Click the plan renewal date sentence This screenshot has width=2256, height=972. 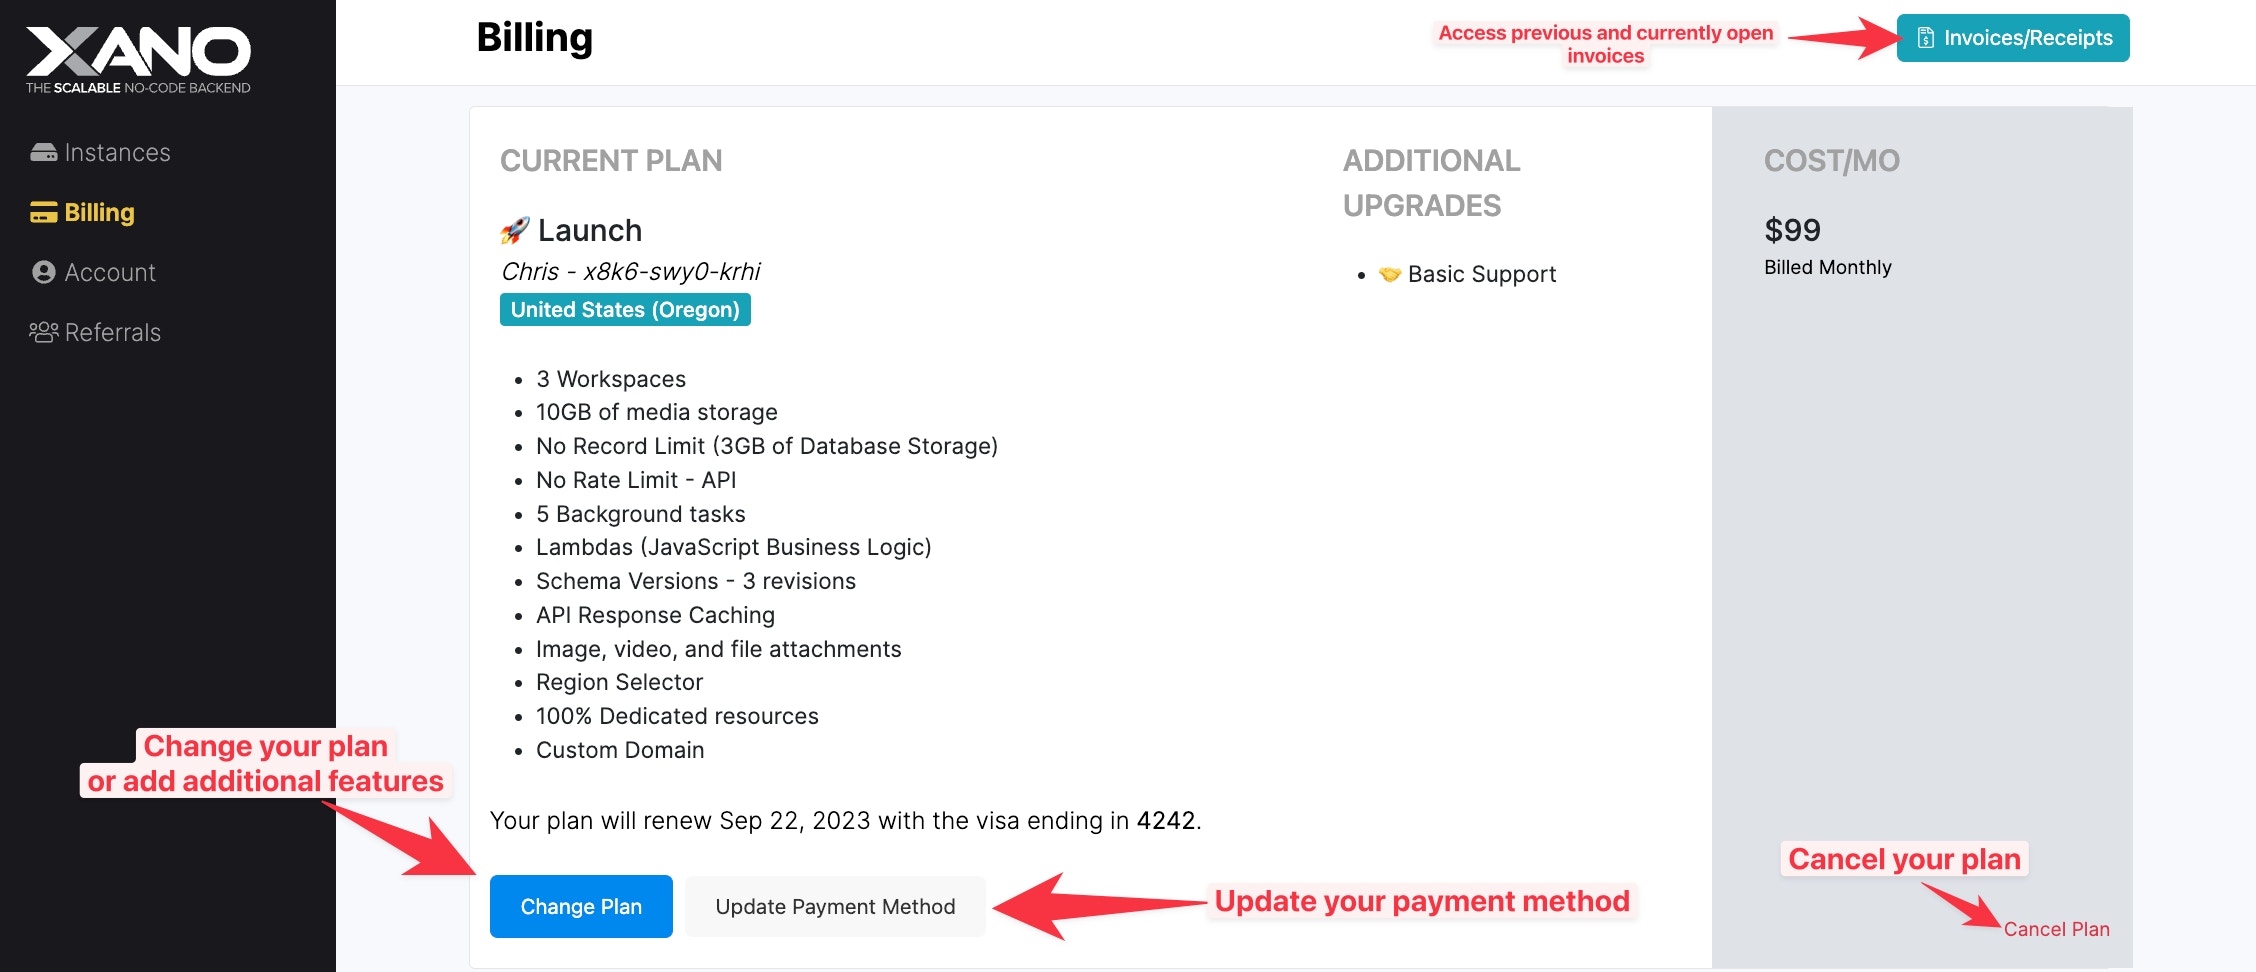[846, 820]
